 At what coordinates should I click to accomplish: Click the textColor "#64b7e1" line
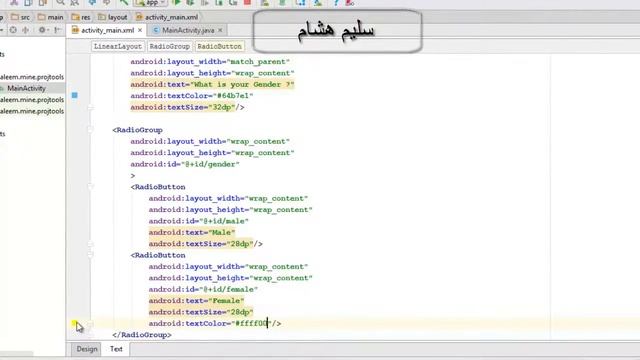tap(192, 96)
